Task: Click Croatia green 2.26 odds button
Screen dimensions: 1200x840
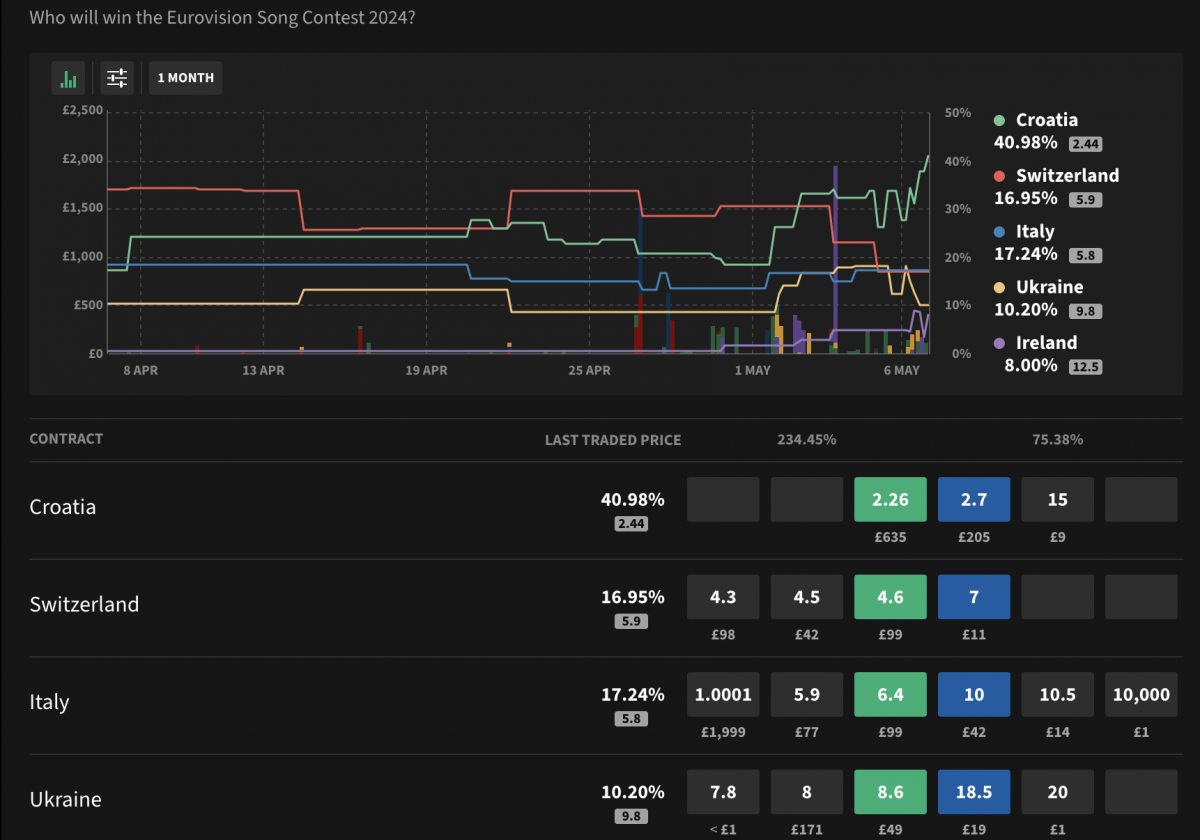Action: coord(890,500)
